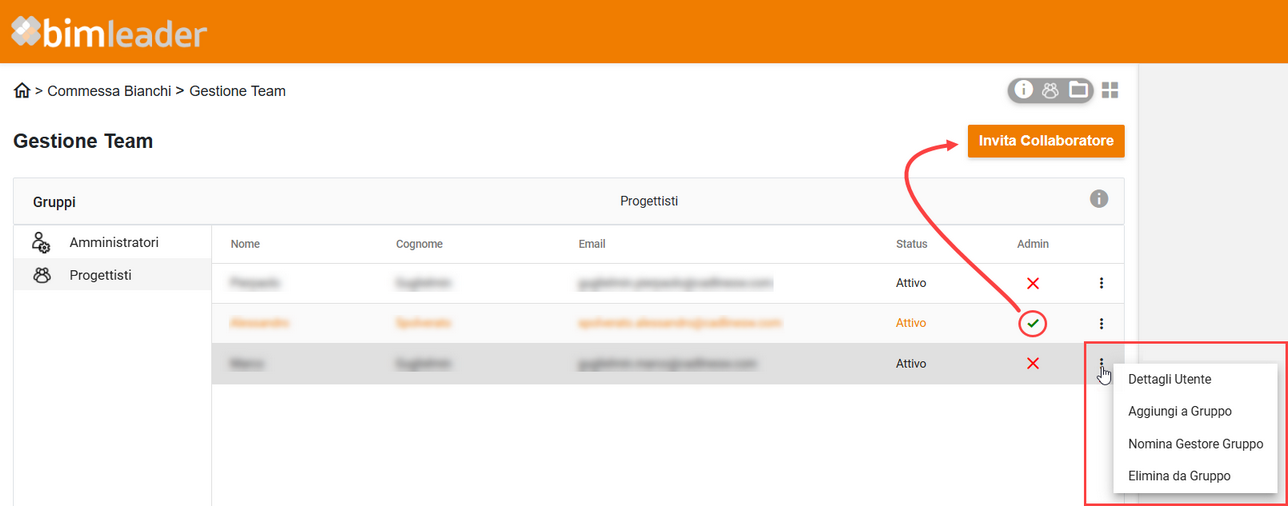Viewport: 1288px width, 506px height.
Task: Click the bimleader logo
Action: (108, 33)
